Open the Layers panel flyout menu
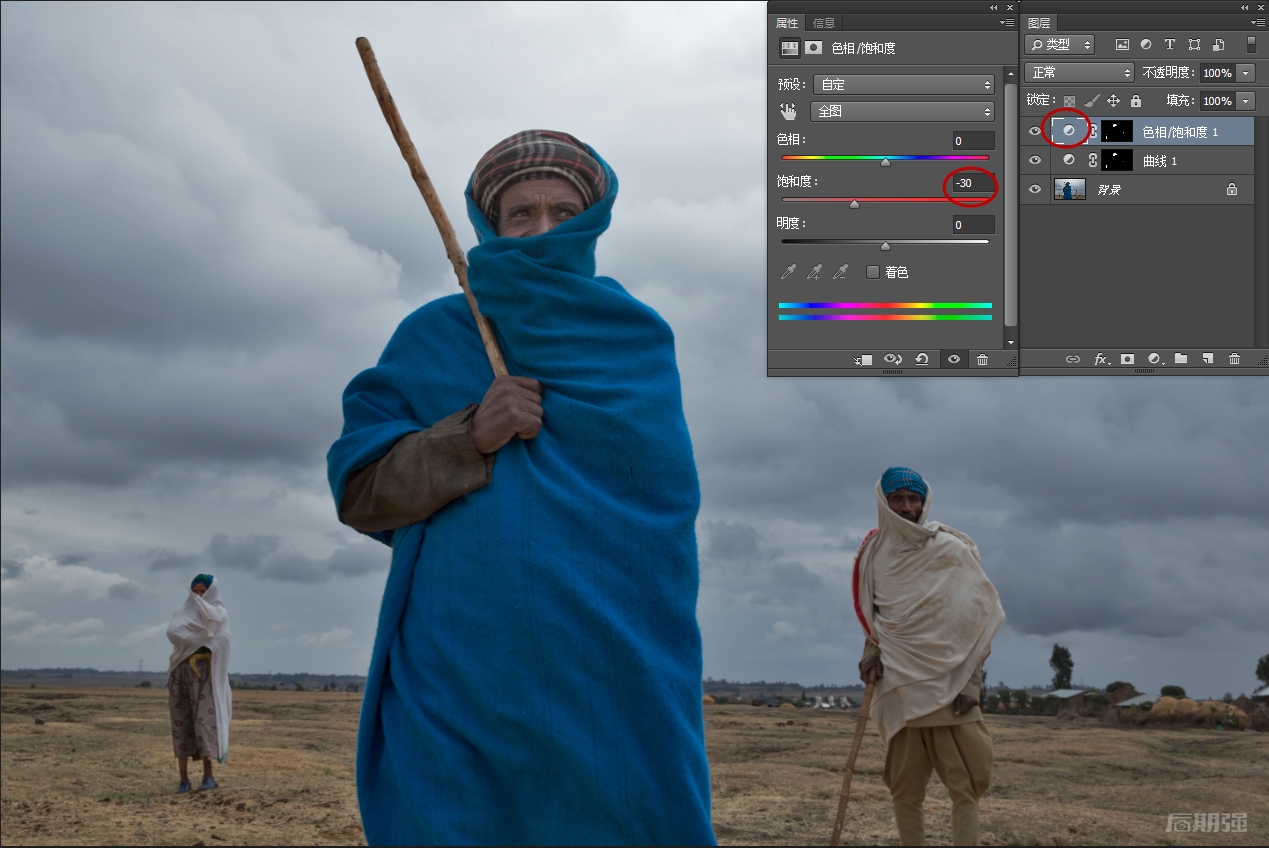 pyautogui.click(x=1258, y=23)
